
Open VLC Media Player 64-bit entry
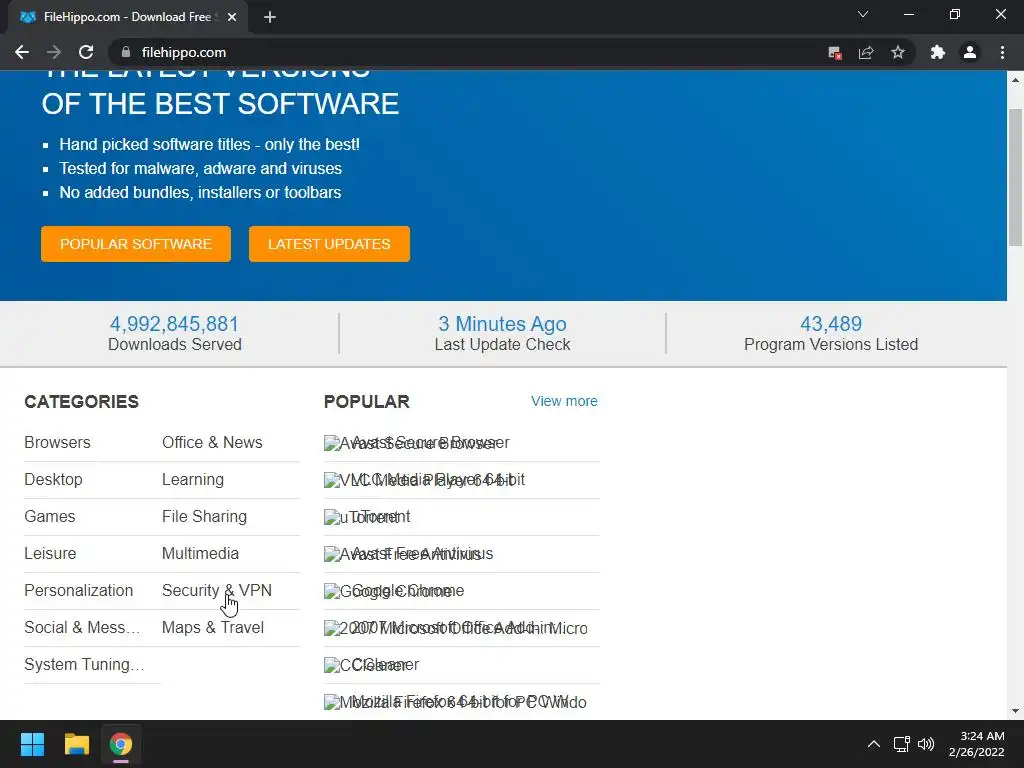462,480
